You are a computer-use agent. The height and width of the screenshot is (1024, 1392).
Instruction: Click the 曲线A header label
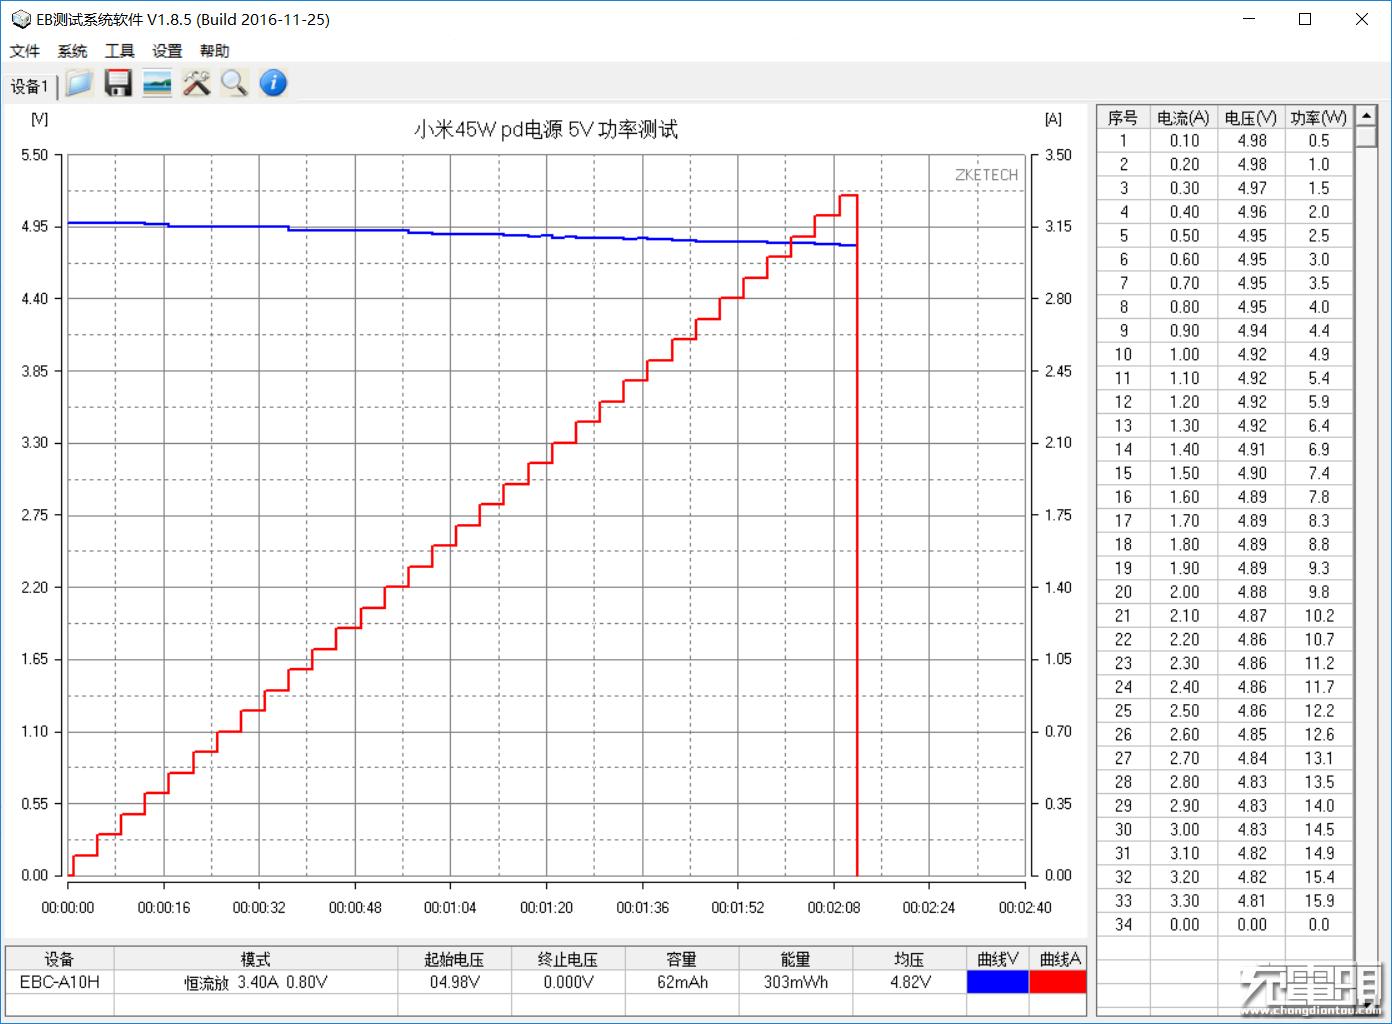(1060, 959)
